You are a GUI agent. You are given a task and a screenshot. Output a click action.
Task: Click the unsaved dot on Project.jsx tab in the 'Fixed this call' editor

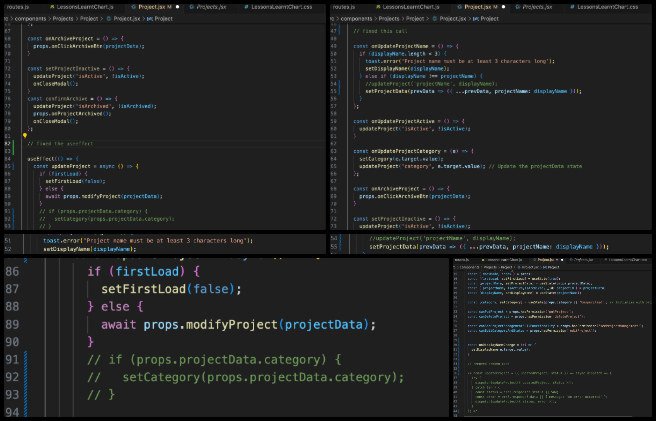tap(504, 7)
